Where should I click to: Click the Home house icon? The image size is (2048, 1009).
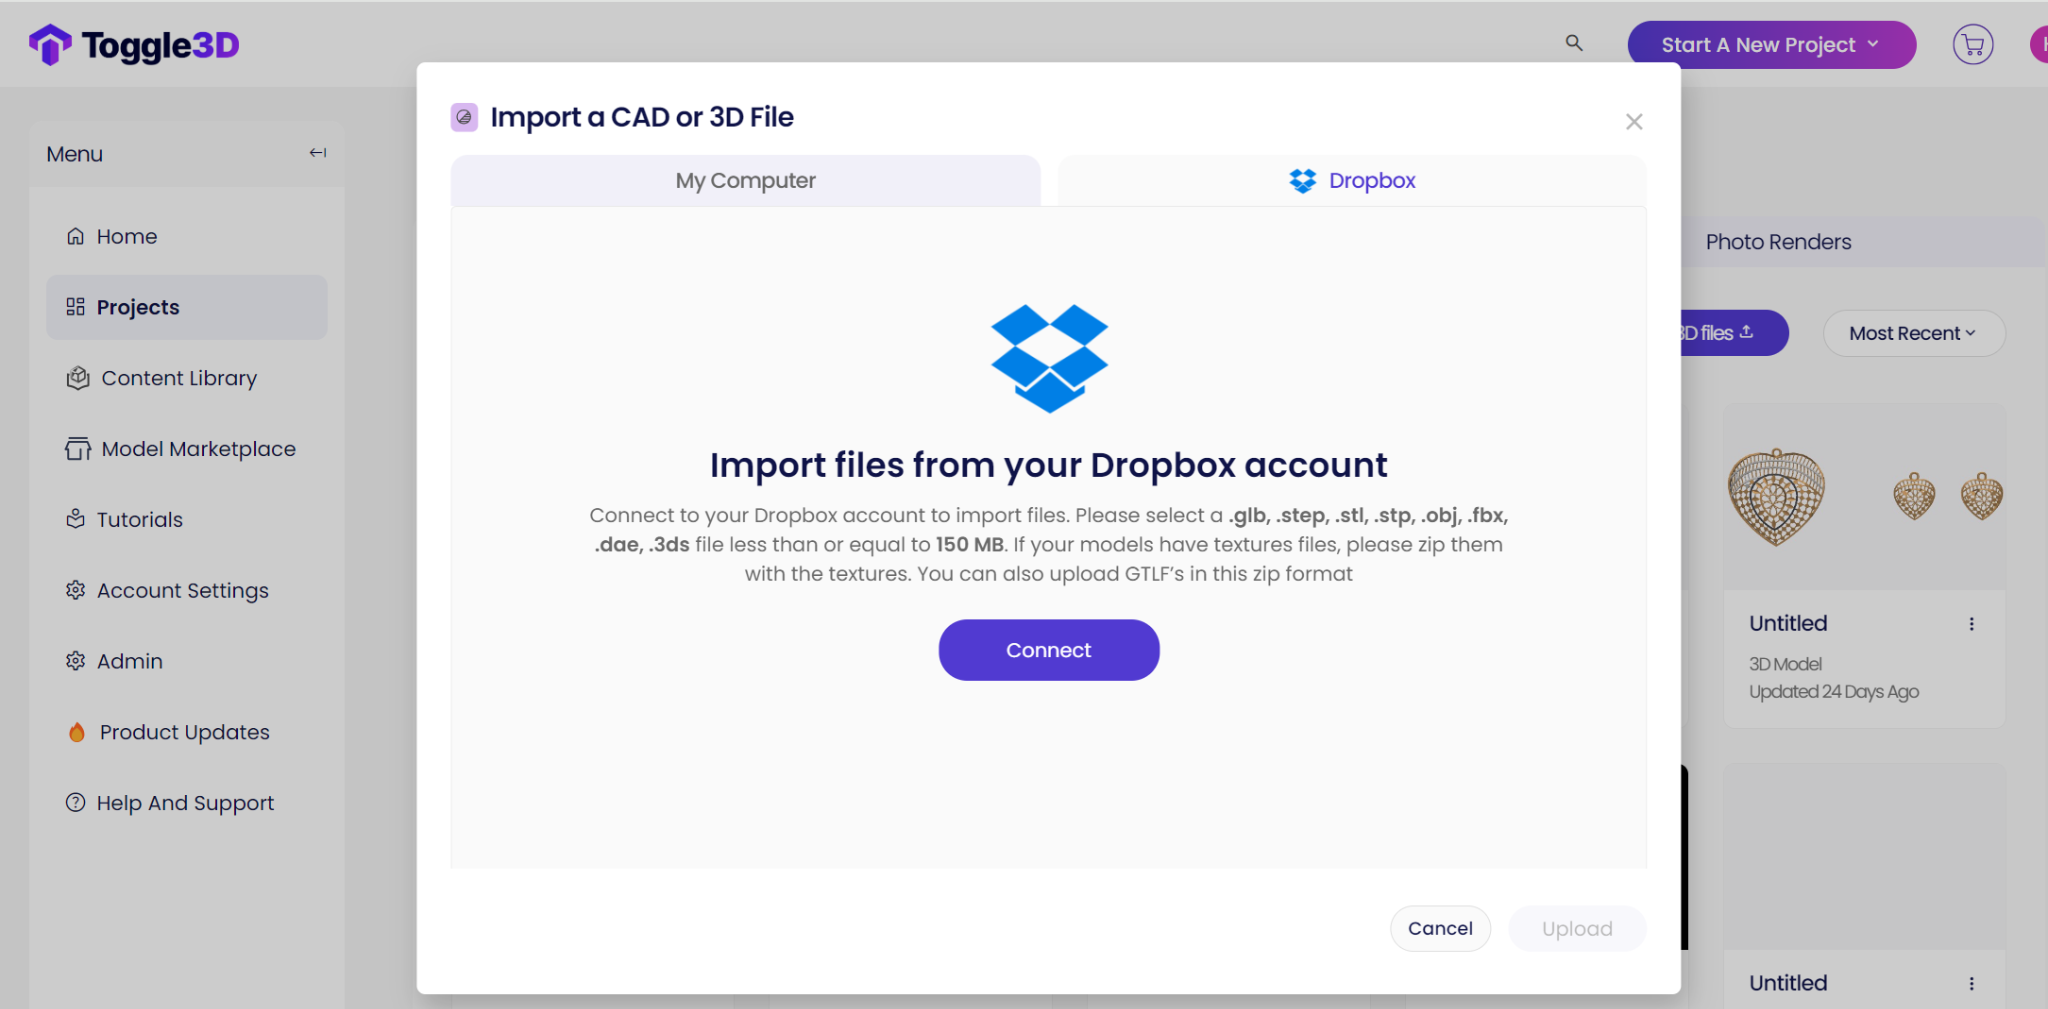[75, 237]
